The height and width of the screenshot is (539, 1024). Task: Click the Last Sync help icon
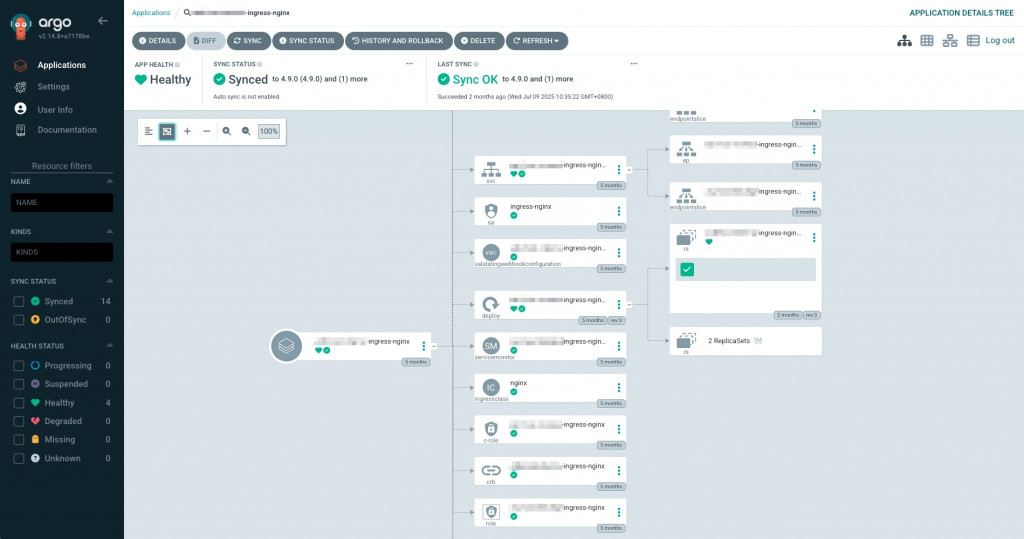(476, 65)
